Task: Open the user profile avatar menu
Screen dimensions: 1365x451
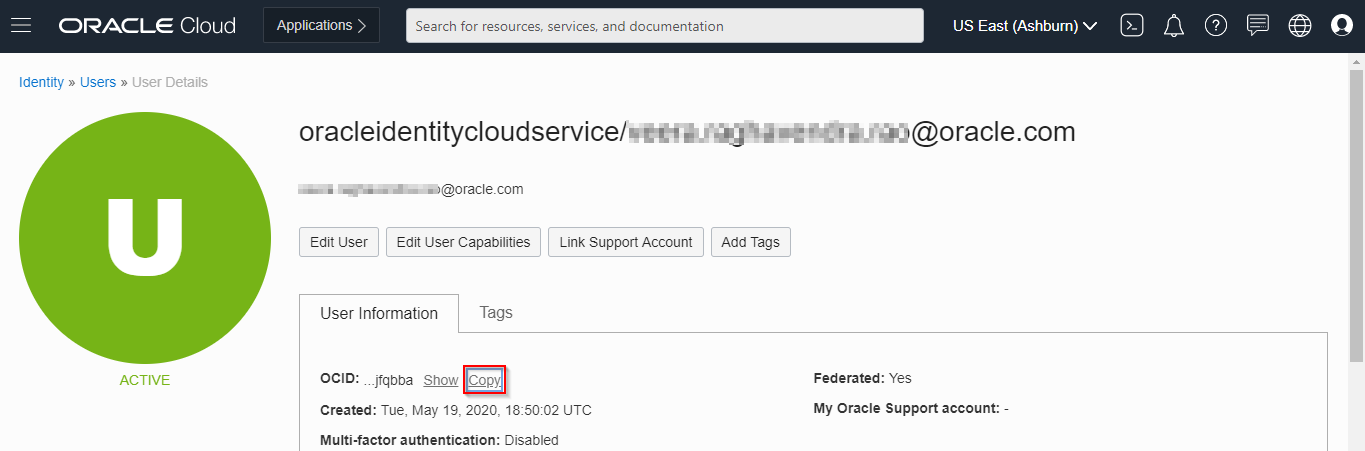Action: pyautogui.click(x=1342, y=26)
